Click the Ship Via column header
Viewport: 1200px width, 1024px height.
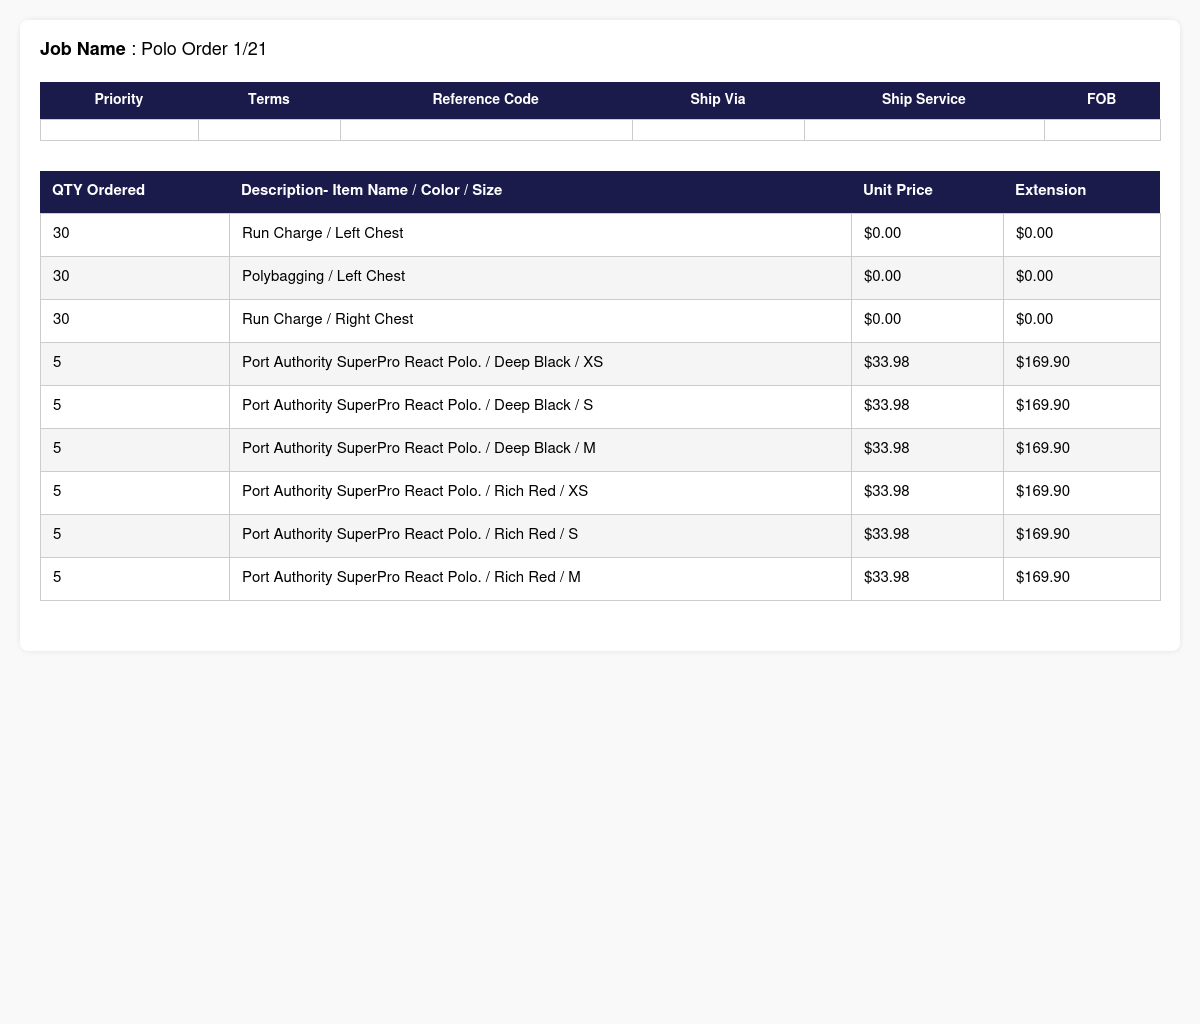pos(718,99)
